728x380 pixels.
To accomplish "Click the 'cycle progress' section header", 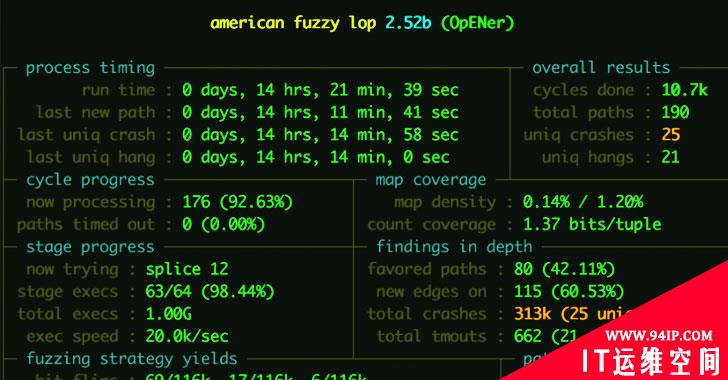I will pyautogui.click(x=90, y=180).
